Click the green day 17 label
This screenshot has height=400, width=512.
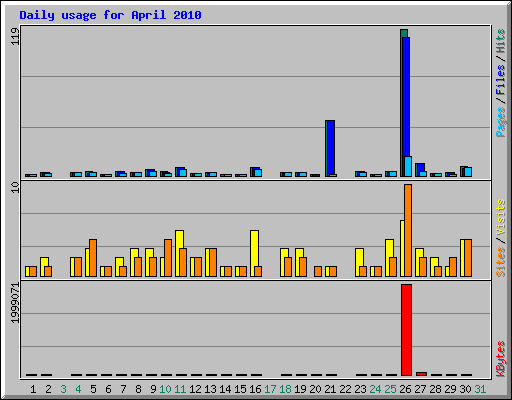pos(270,389)
